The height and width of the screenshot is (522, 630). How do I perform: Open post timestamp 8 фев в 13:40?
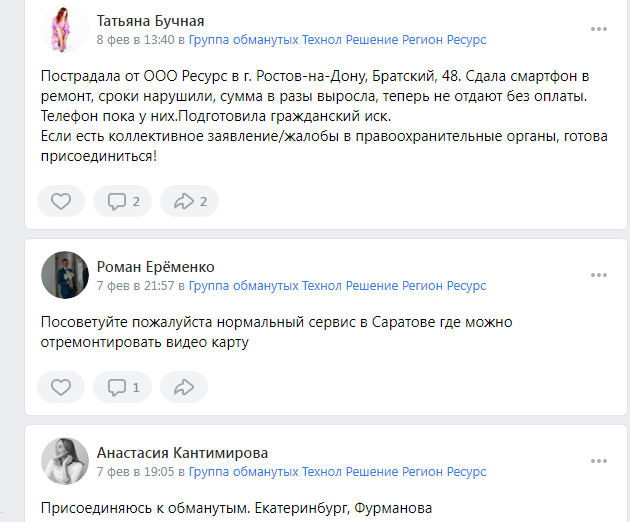pyautogui.click(x=135, y=40)
